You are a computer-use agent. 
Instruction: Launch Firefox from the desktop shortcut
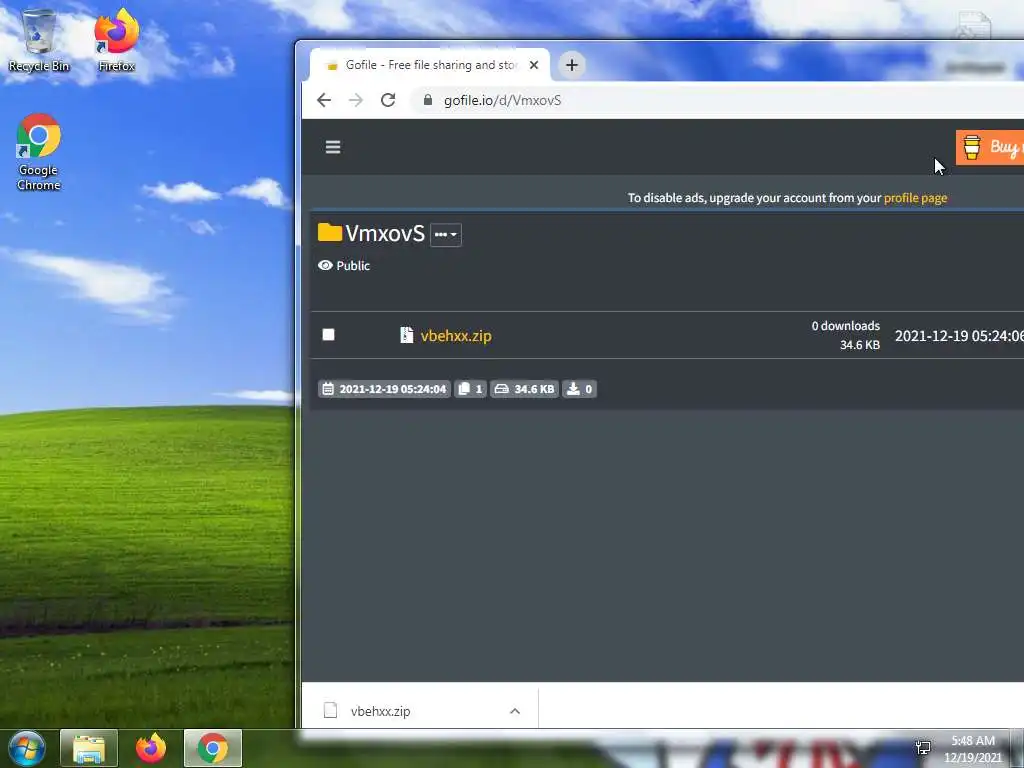click(117, 40)
